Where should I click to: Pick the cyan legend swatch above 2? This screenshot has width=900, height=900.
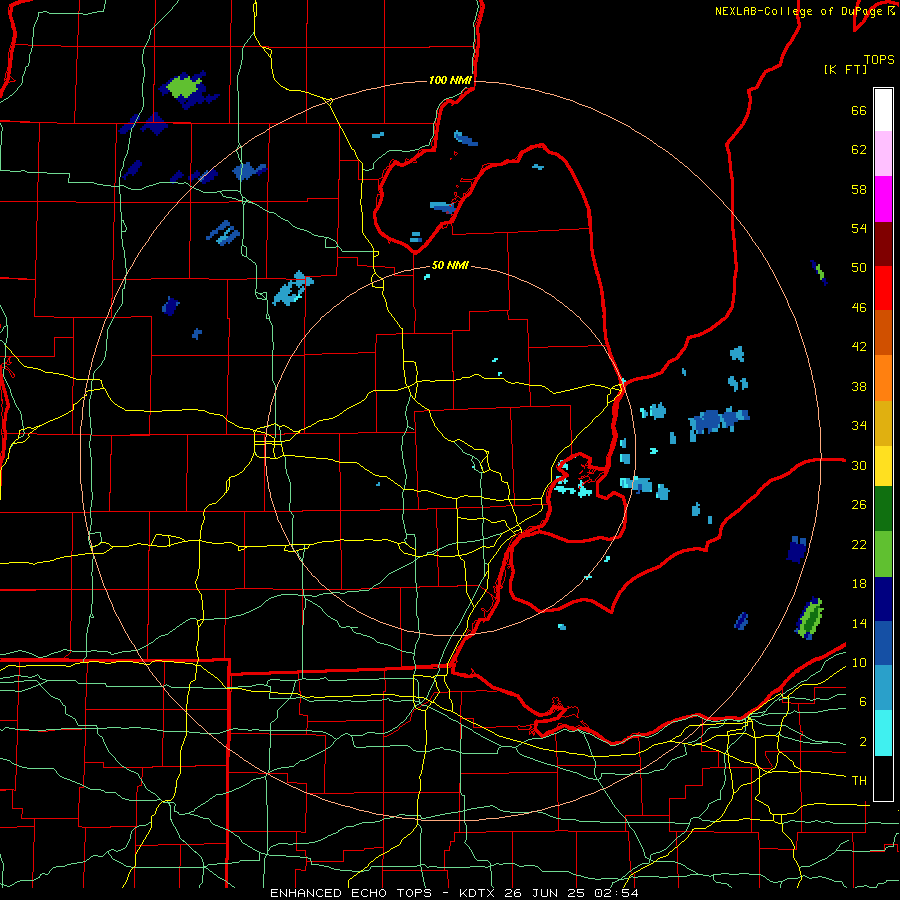coord(883,733)
